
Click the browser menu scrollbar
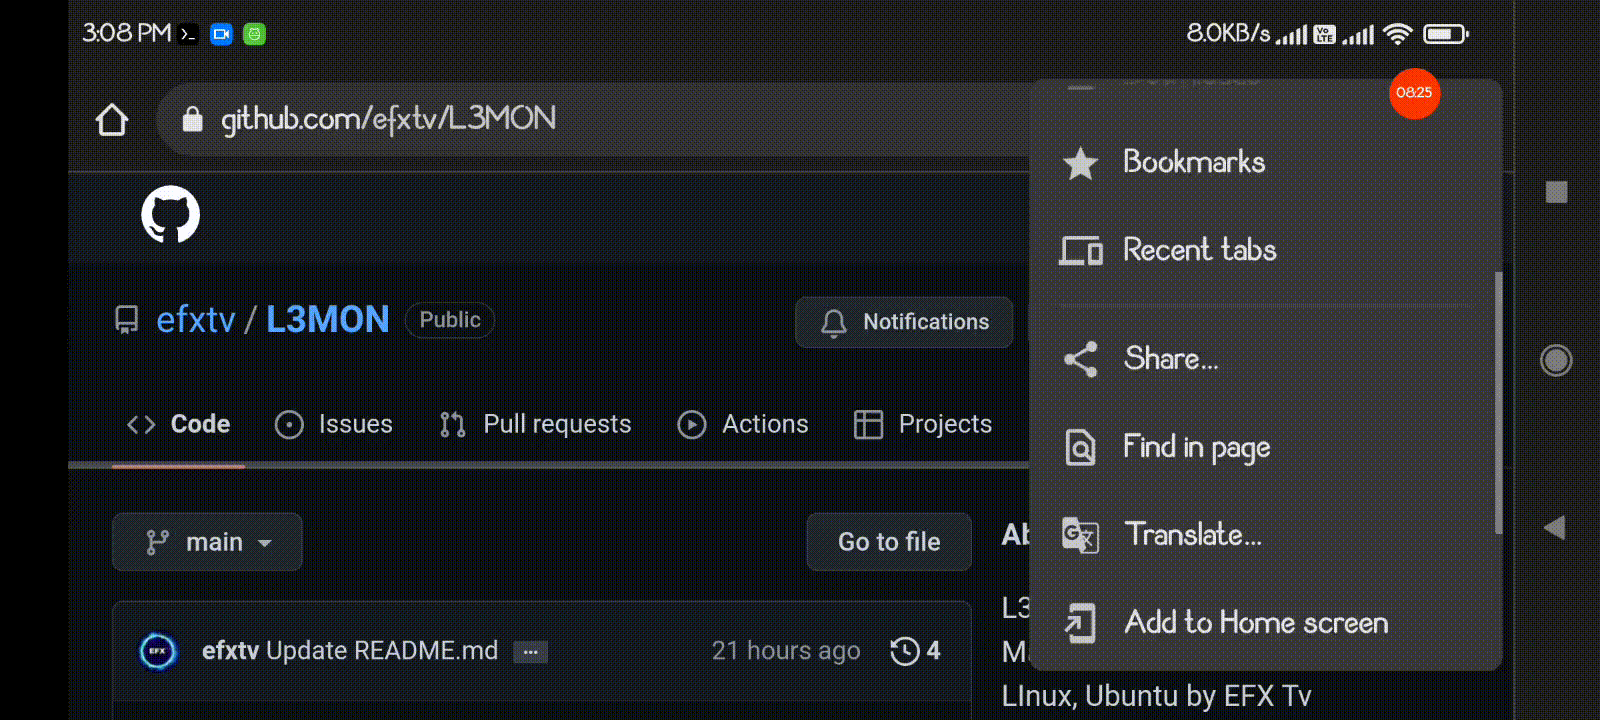[1498, 402]
